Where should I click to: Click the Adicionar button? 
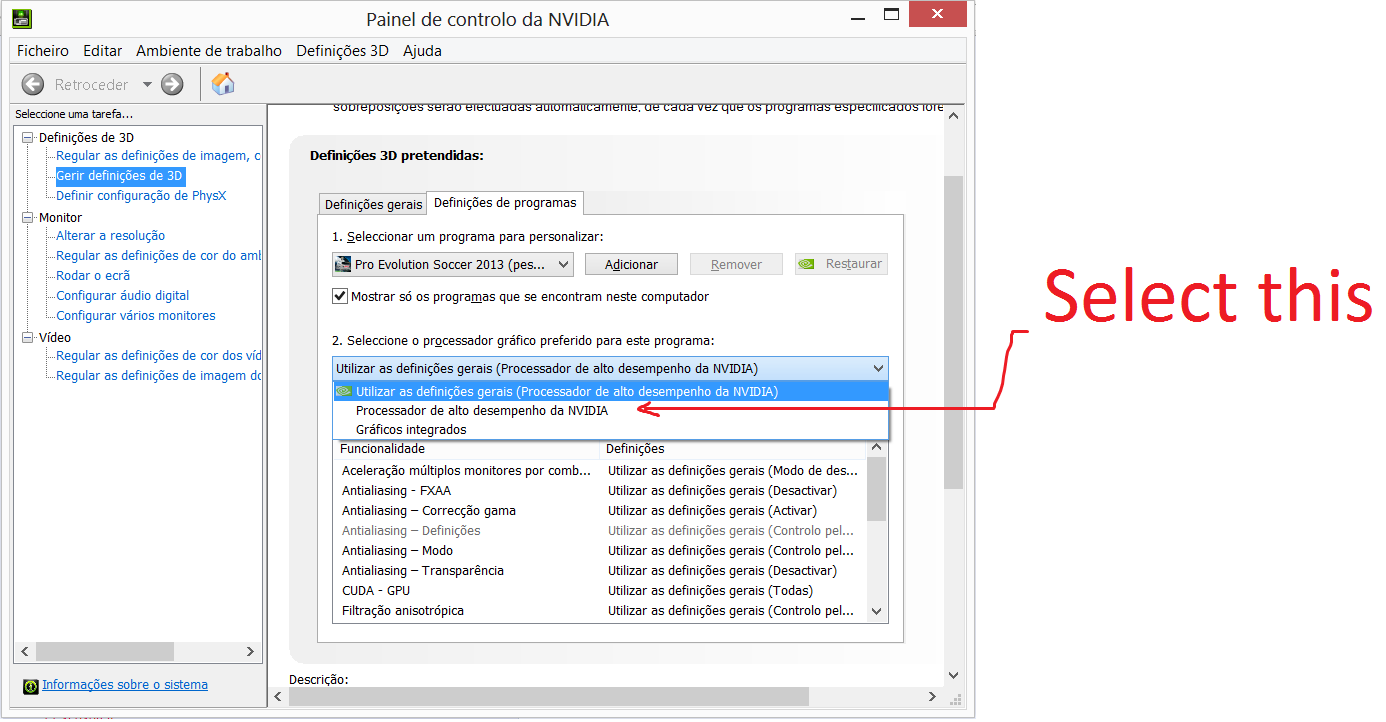[x=631, y=264]
